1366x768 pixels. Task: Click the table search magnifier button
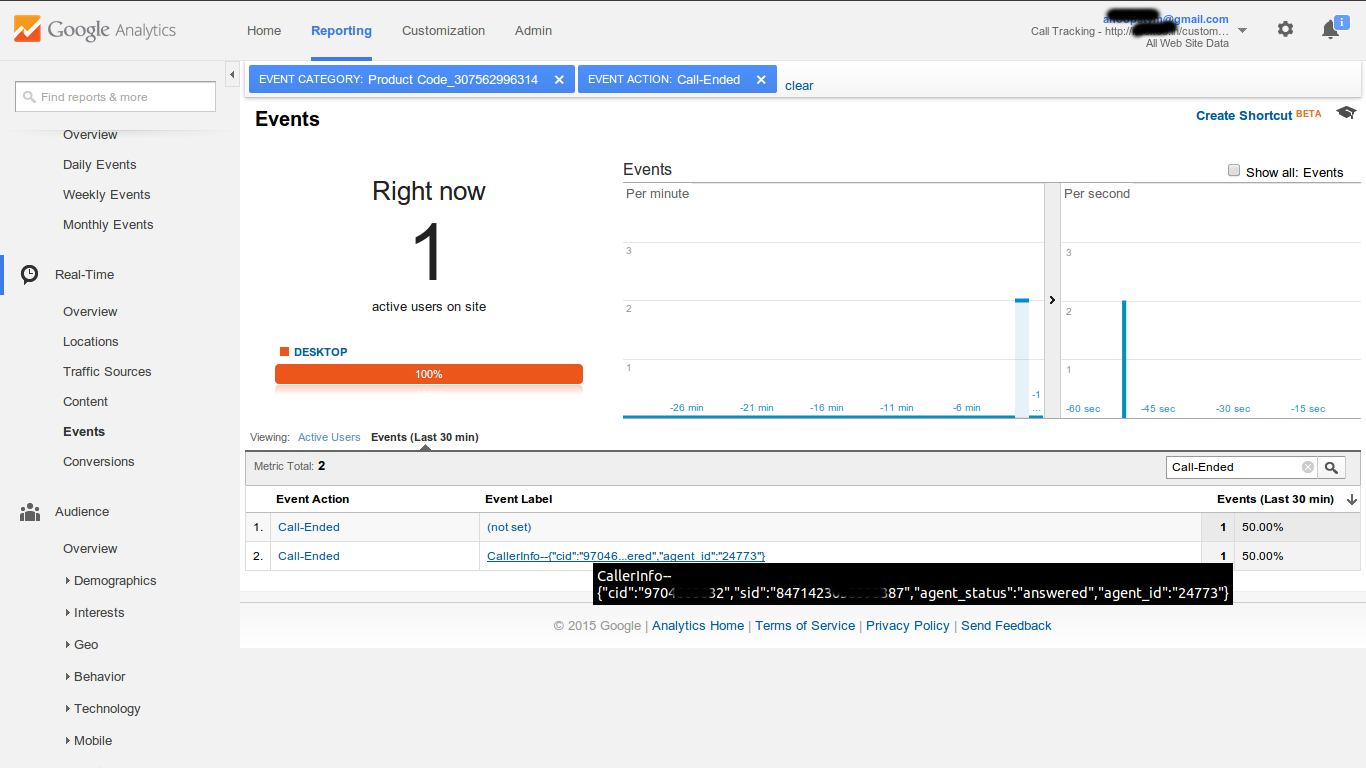1332,467
